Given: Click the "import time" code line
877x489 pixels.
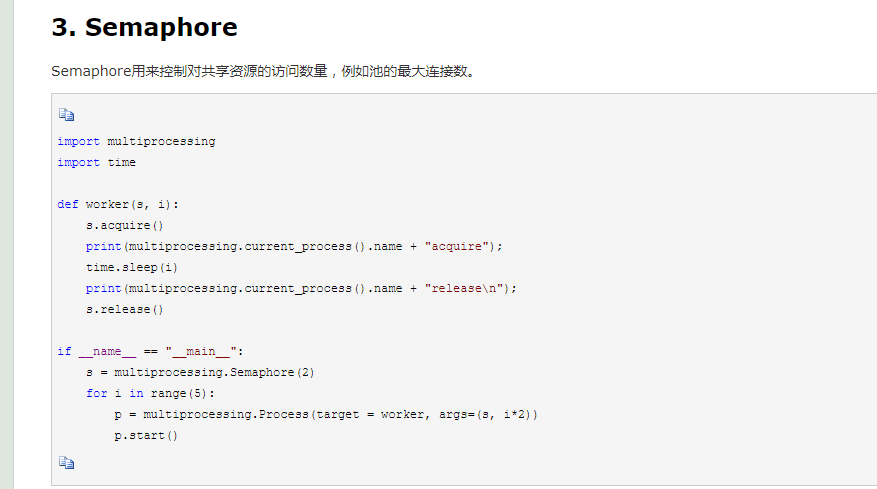Looking at the screenshot, I should click(96, 163).
